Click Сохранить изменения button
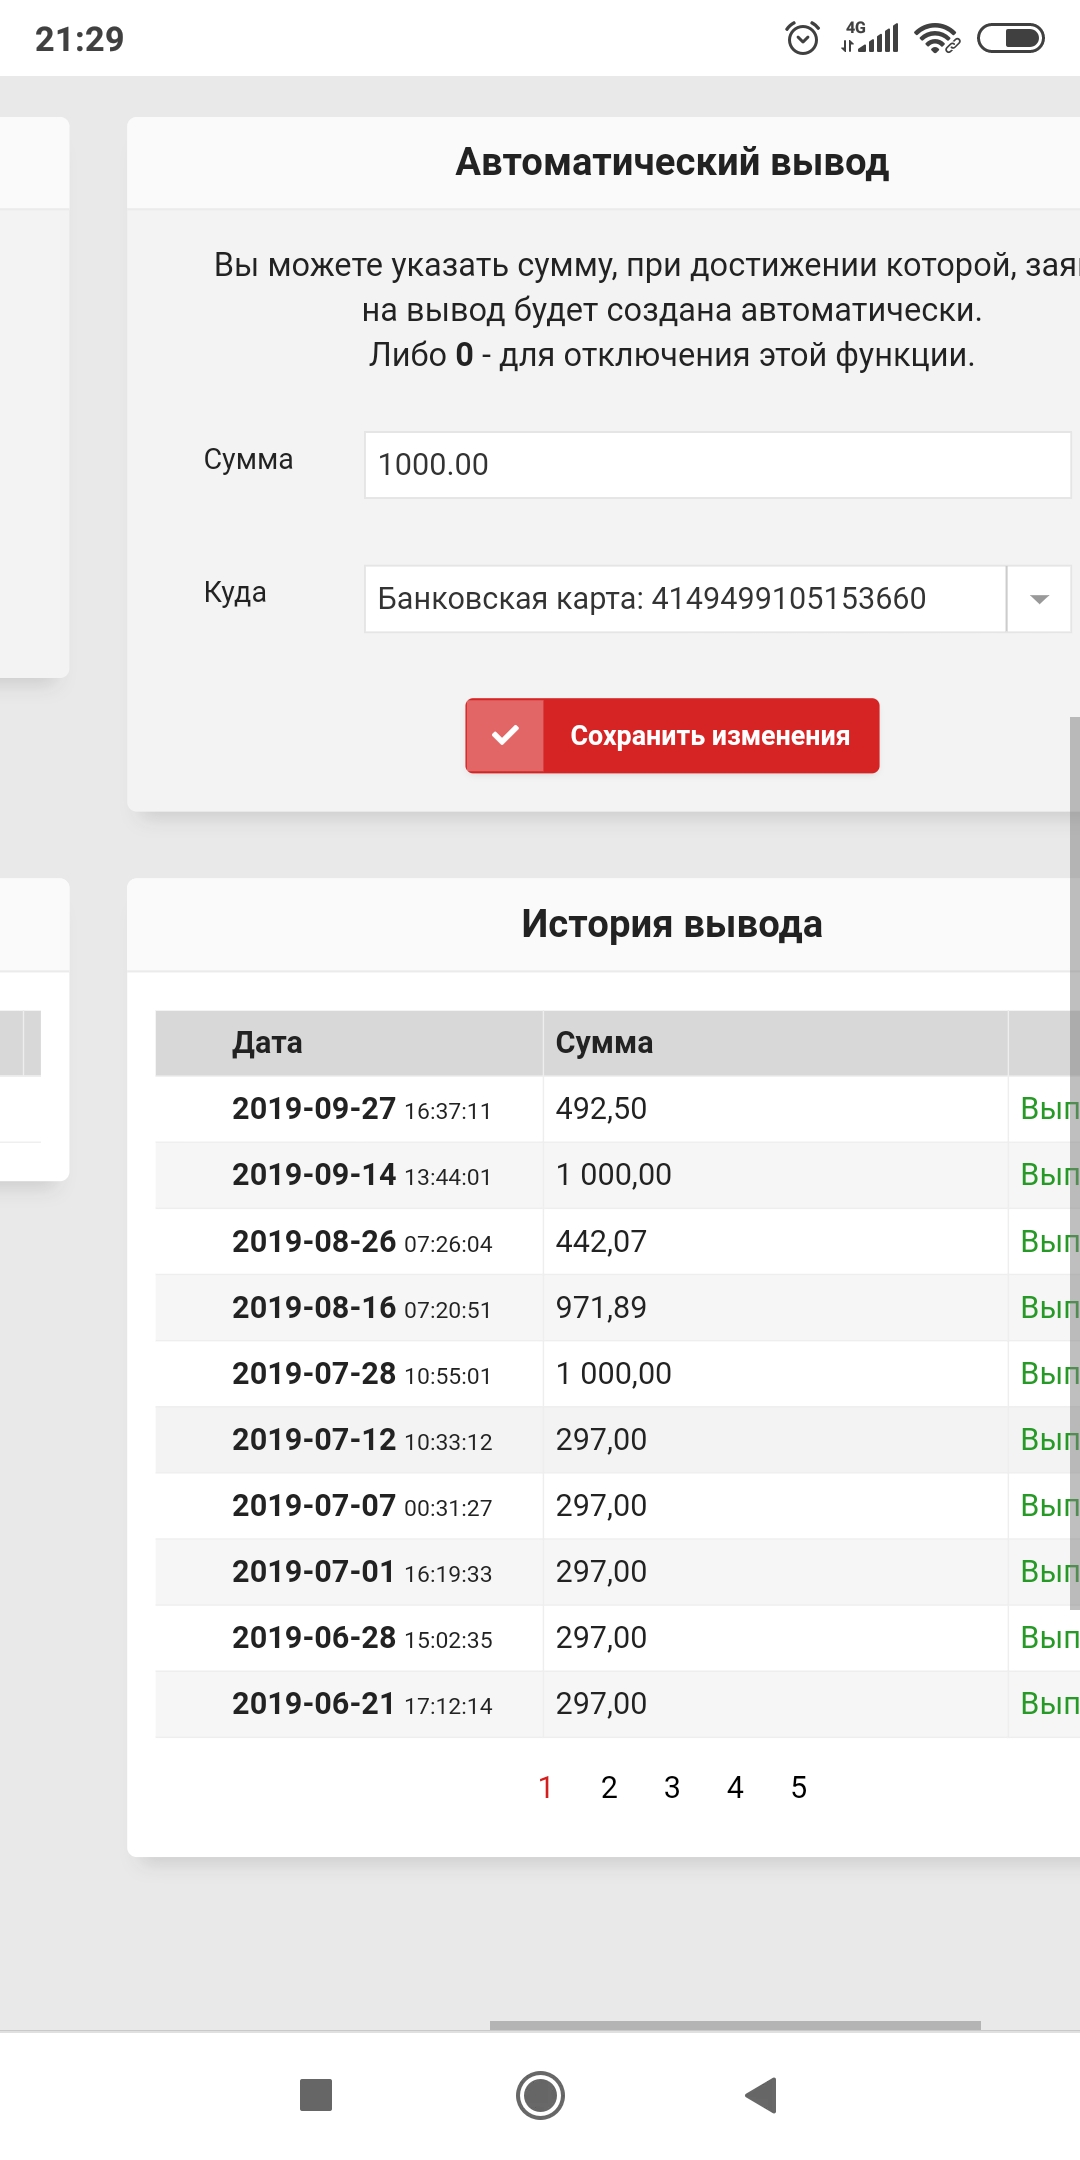This screenshot has height=2160, width=1080. point(672,735)
